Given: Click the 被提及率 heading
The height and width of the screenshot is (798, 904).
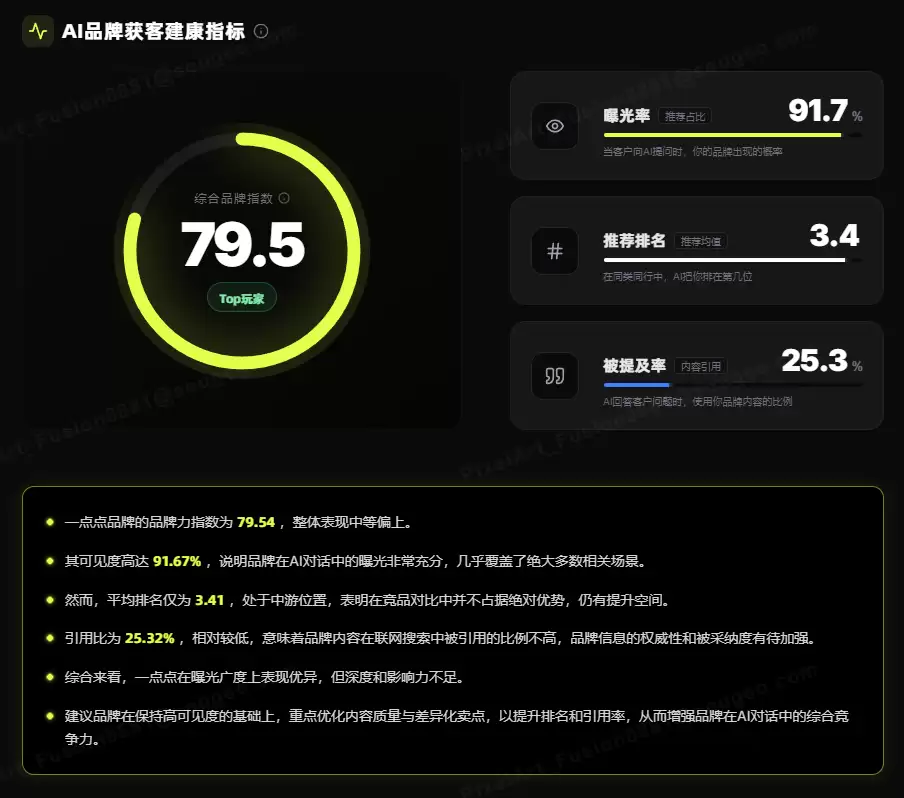Looking at the screenshot, I should tap(634, 366).
